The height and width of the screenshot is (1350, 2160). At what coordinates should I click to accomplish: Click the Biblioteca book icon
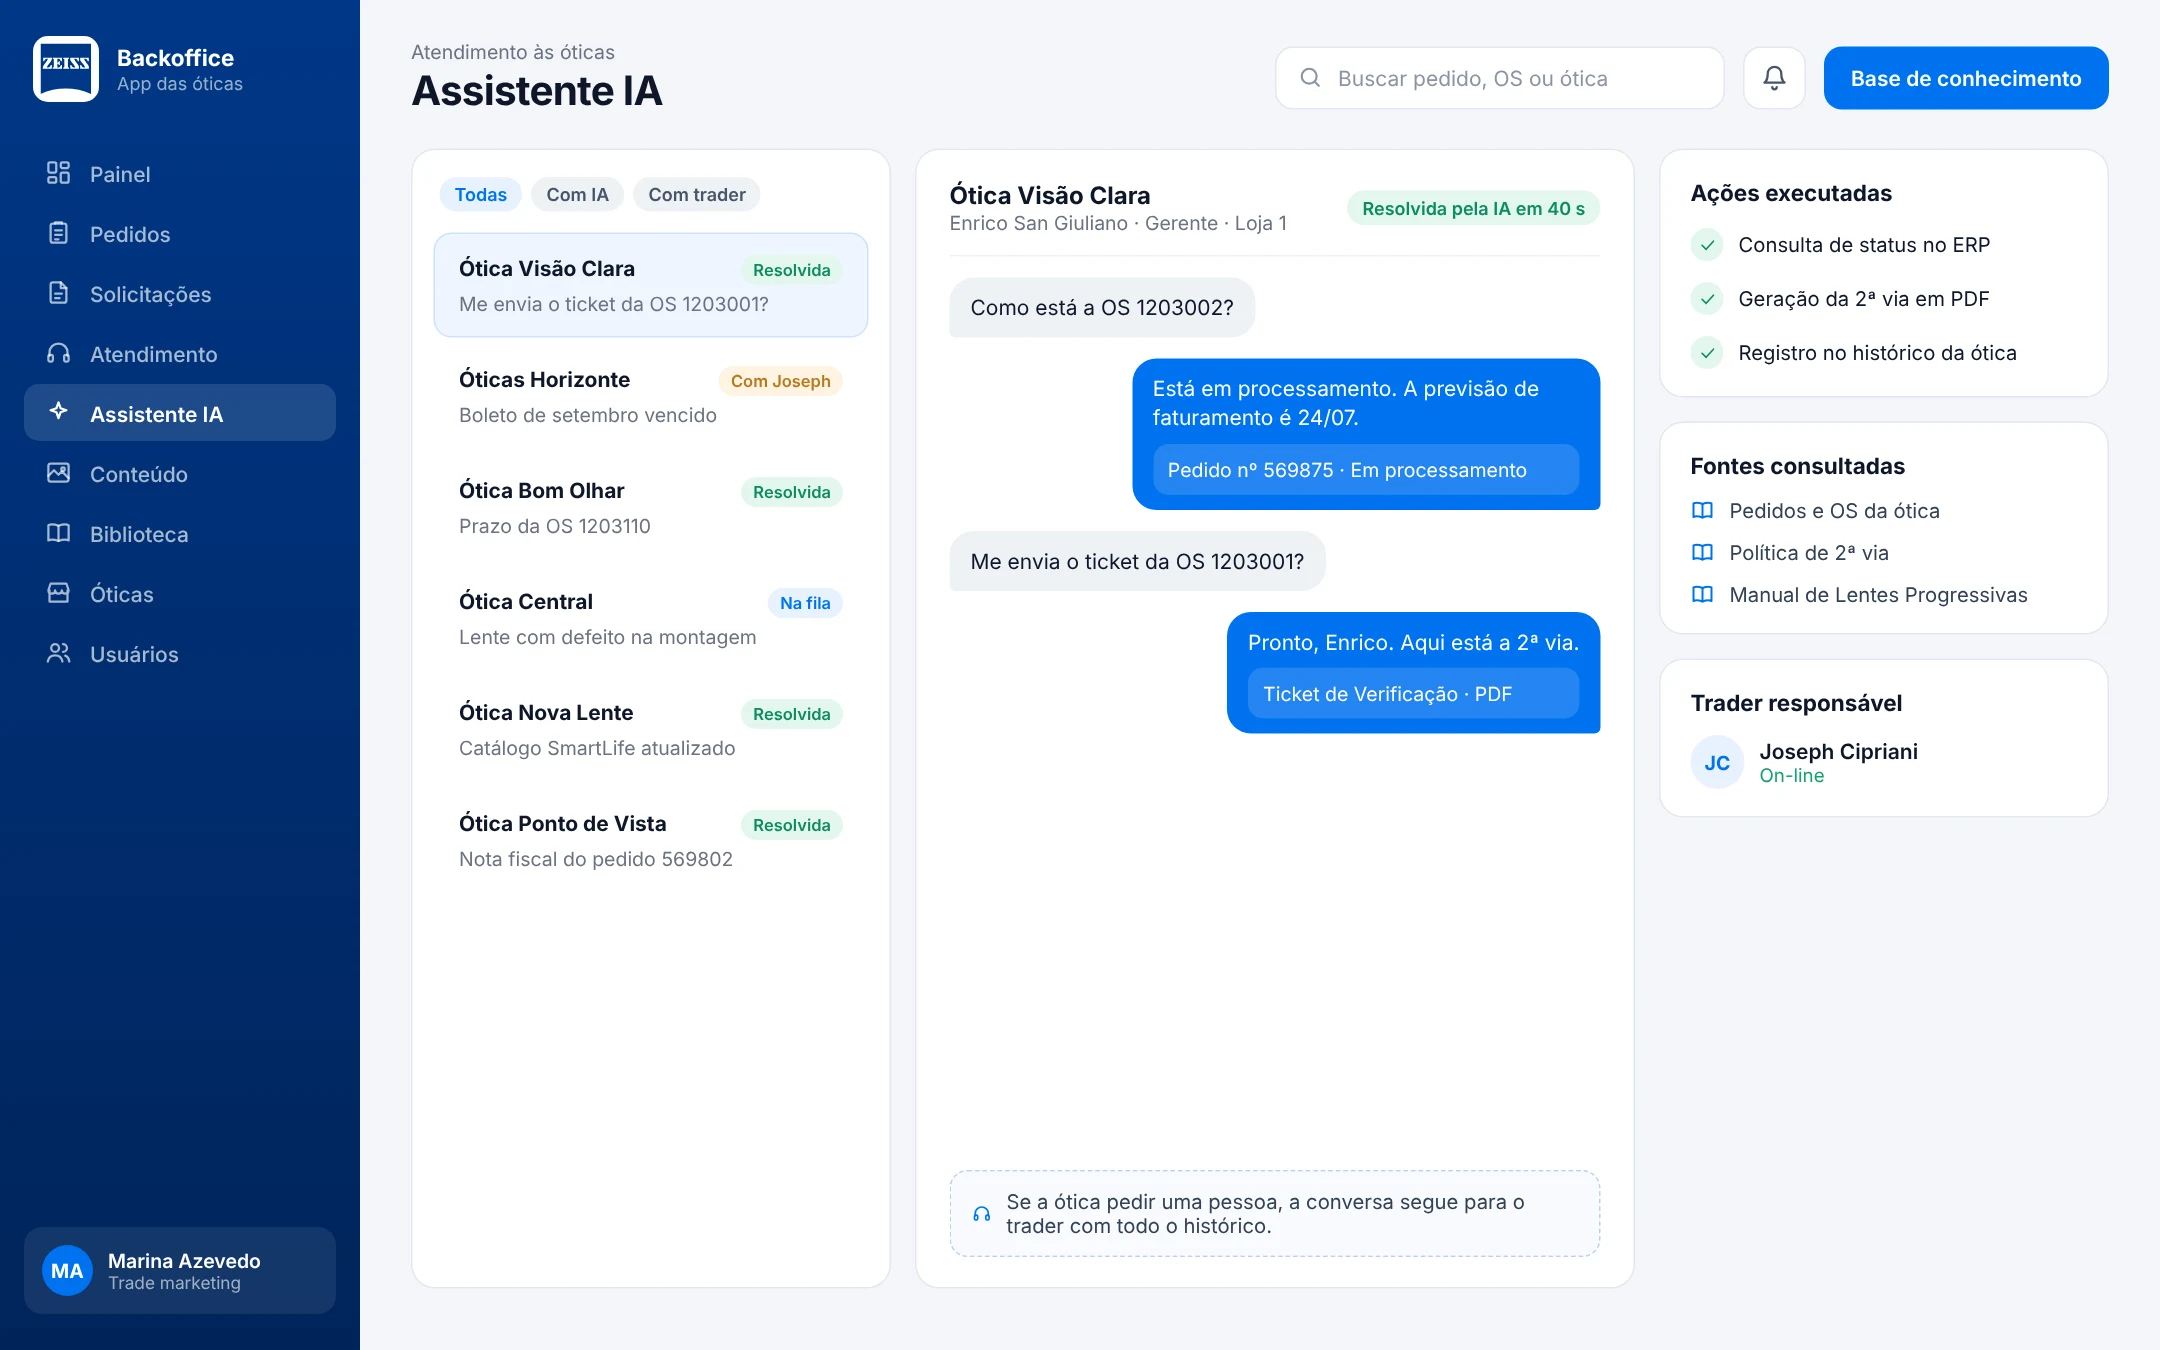pos(59,533)
